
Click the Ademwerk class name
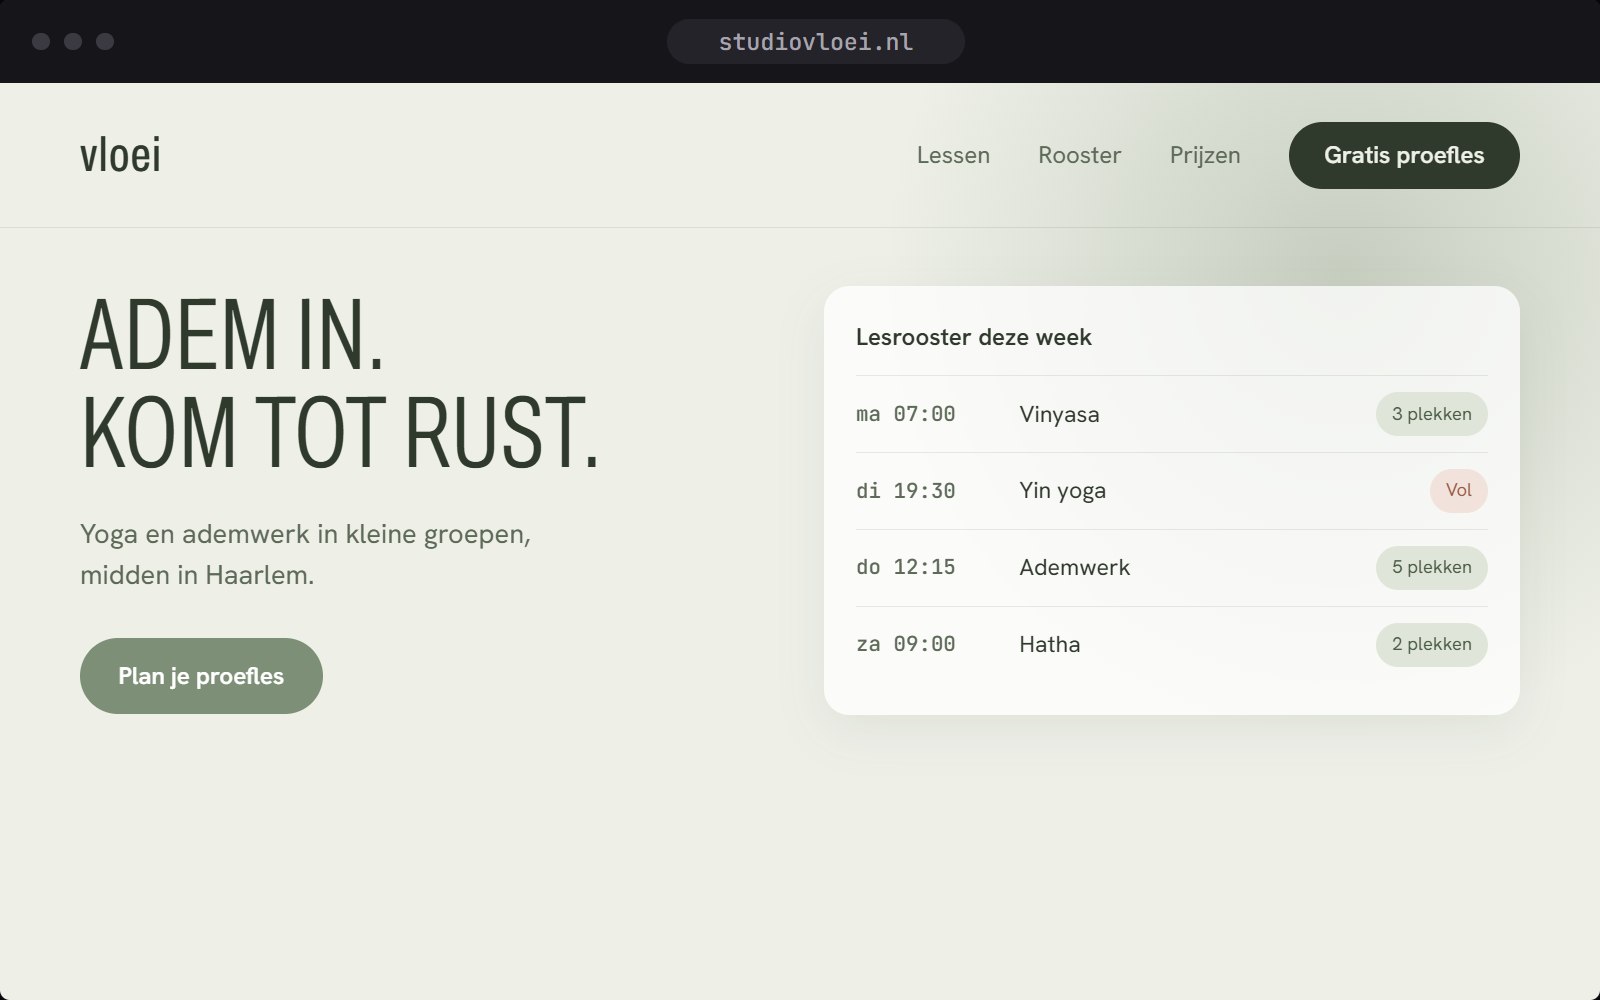point(1074,567)
